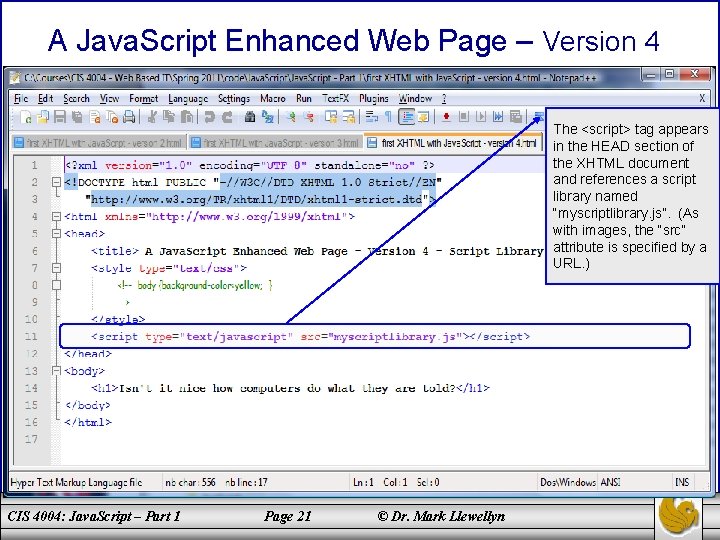The image size is (720, 540).
Task: Collapse the style fold marker on line 7
Action: (x=56, y=268)
